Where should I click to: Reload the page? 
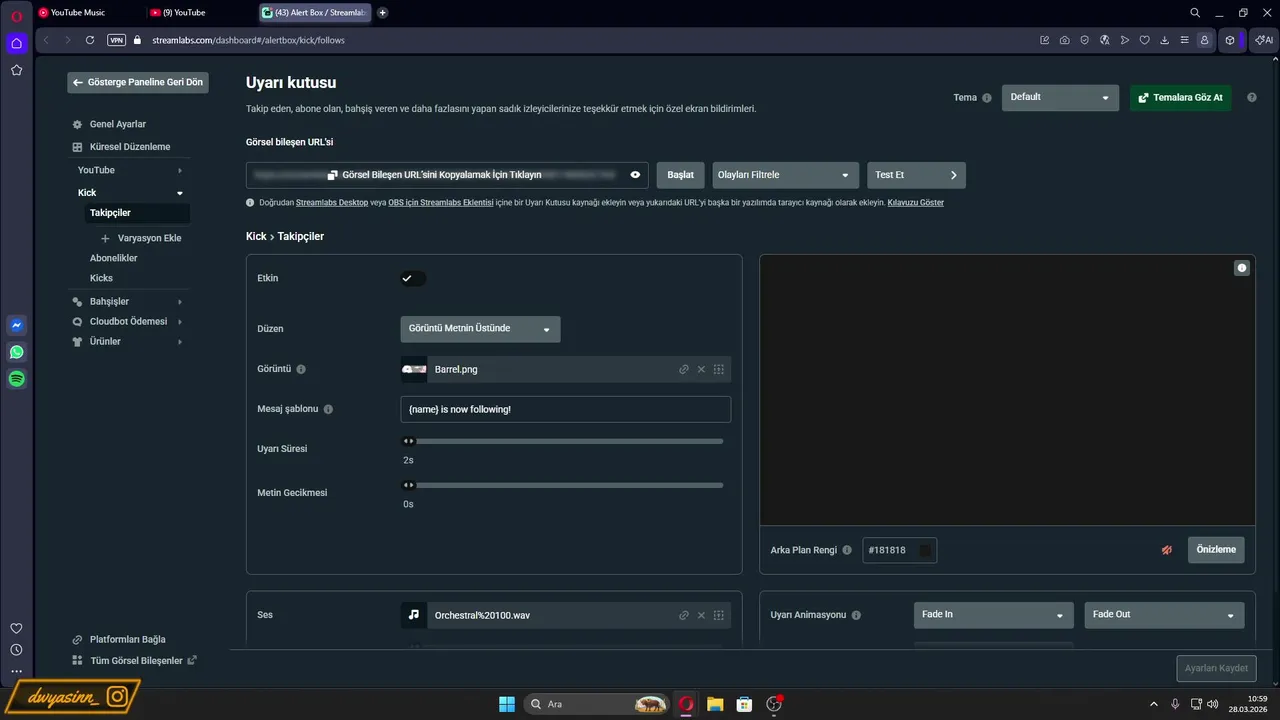90,40
